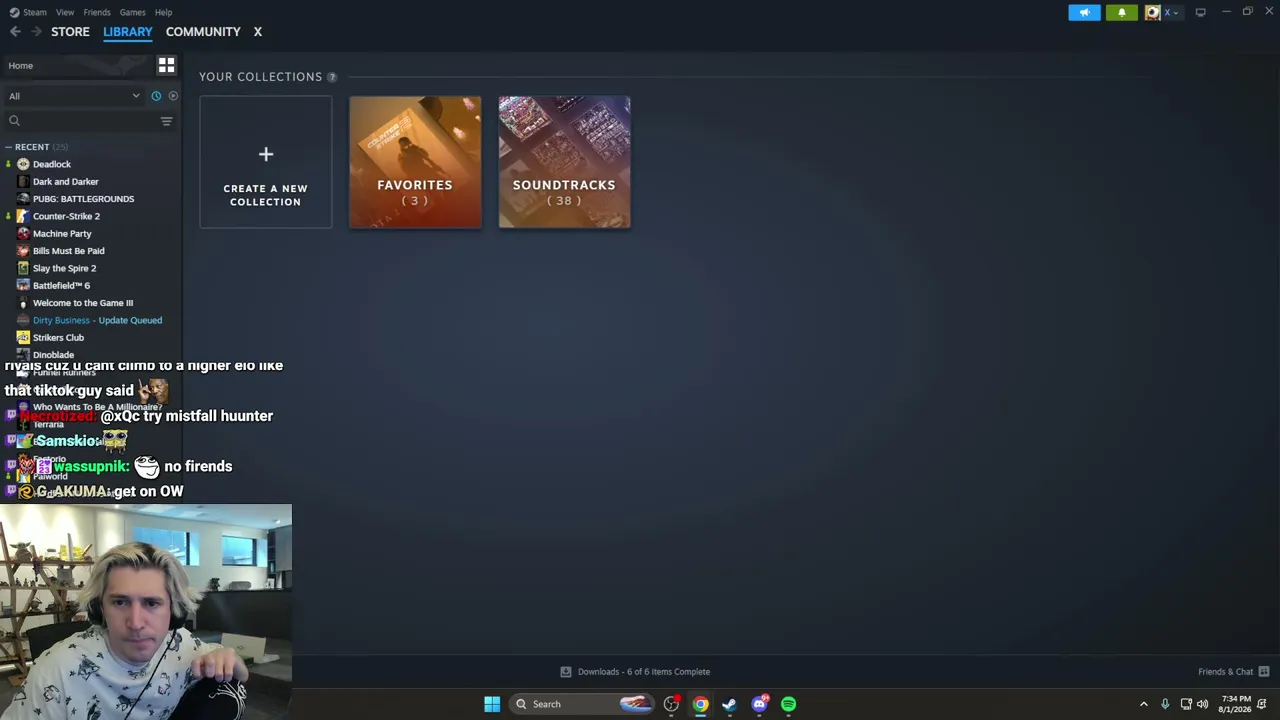
Task: Click the PUBG: BATTLEGROUNDS game icon
Action: tap(23, 199)
